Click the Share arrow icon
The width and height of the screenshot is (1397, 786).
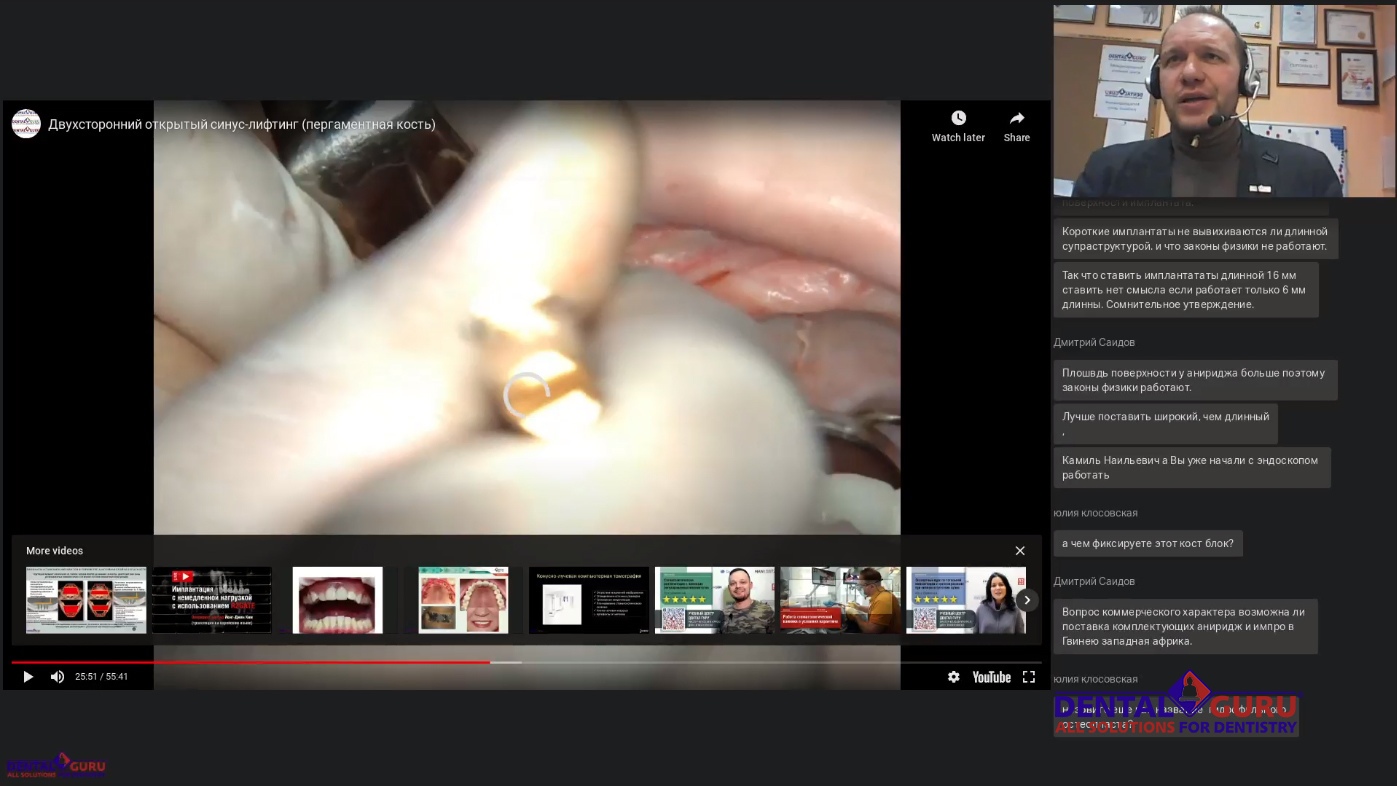tap(1016, 119)
